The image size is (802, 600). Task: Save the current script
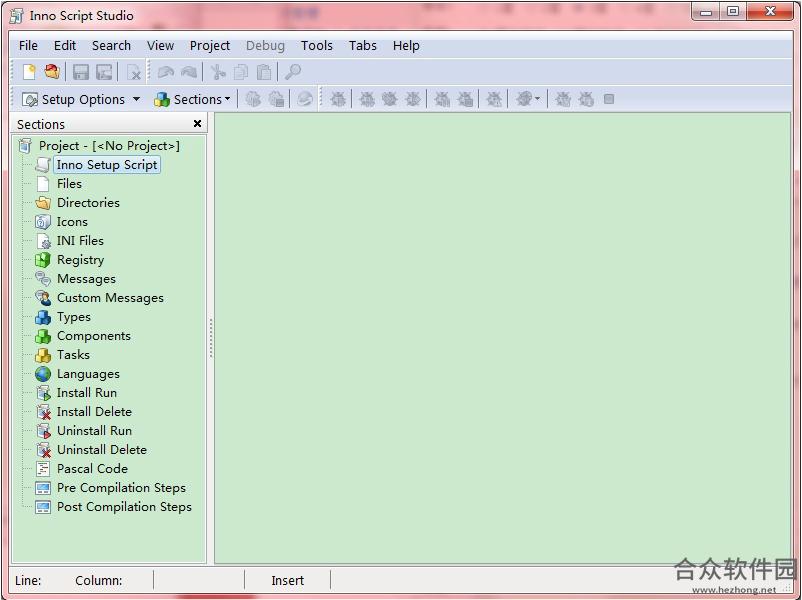81,72
